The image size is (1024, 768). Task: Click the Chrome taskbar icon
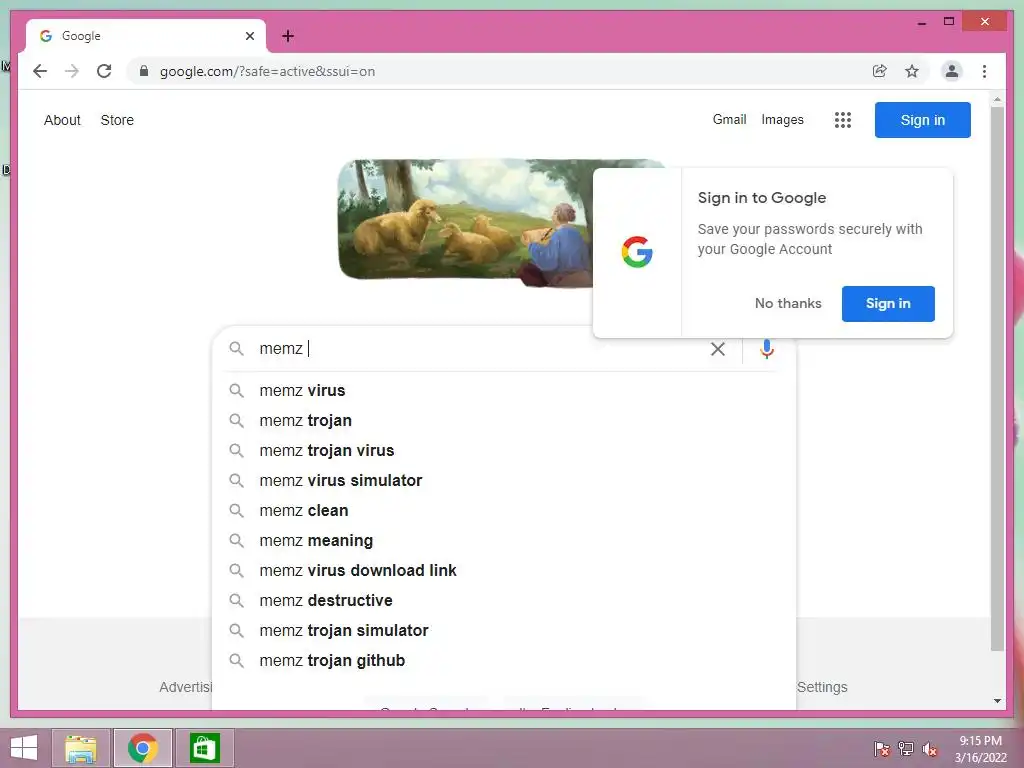pos(143,748)
